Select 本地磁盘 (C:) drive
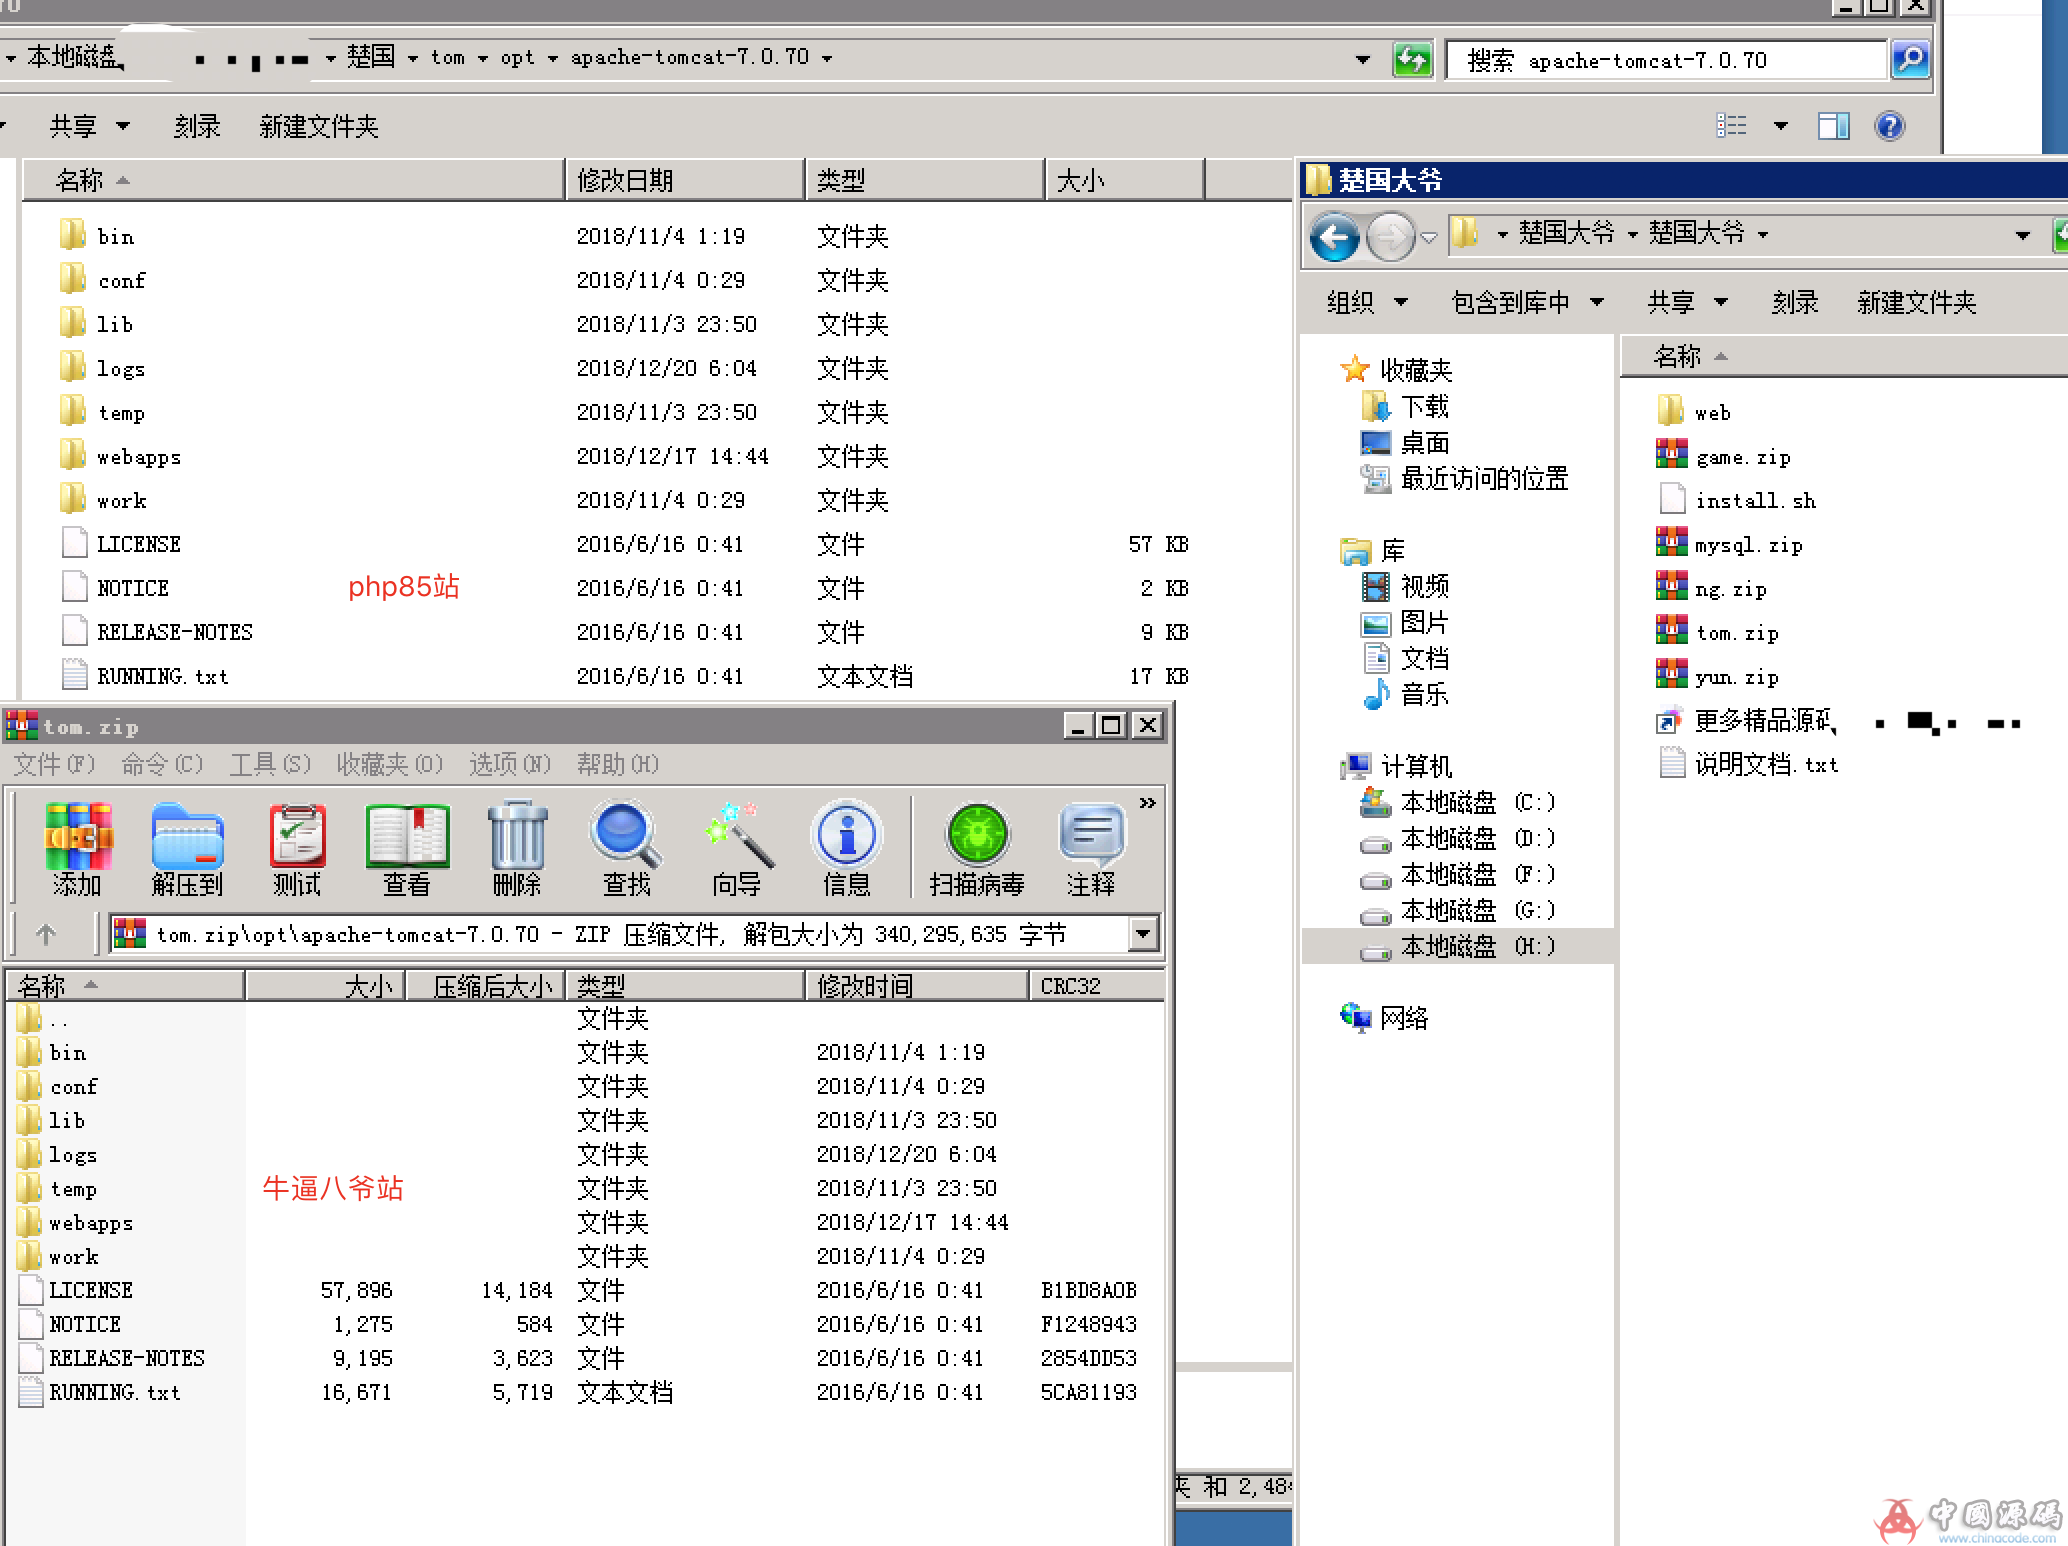 coord(1458,802)
